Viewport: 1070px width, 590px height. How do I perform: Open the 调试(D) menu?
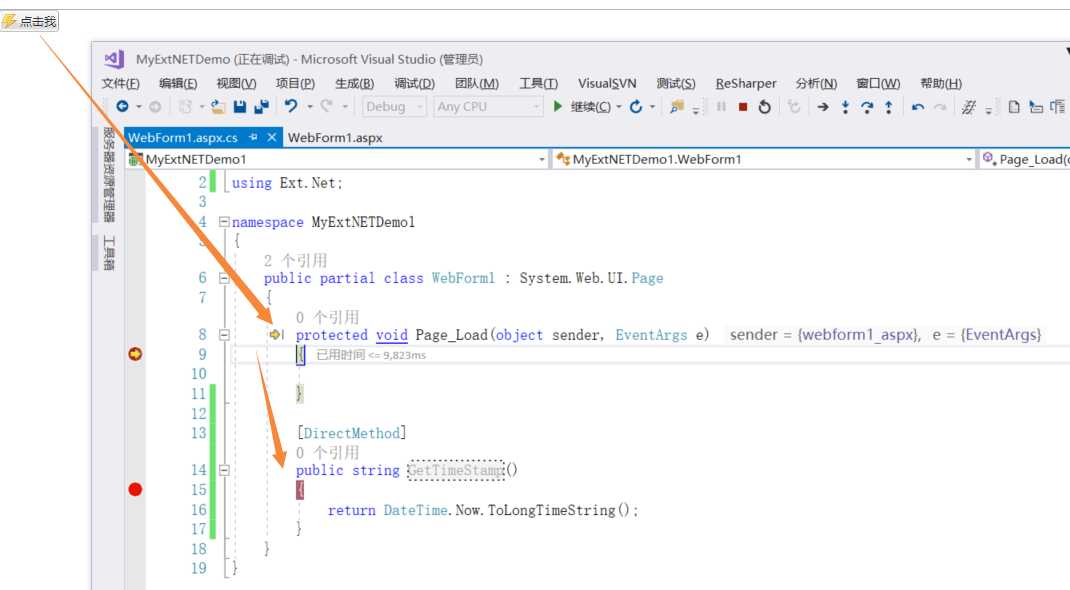[414, 83]
